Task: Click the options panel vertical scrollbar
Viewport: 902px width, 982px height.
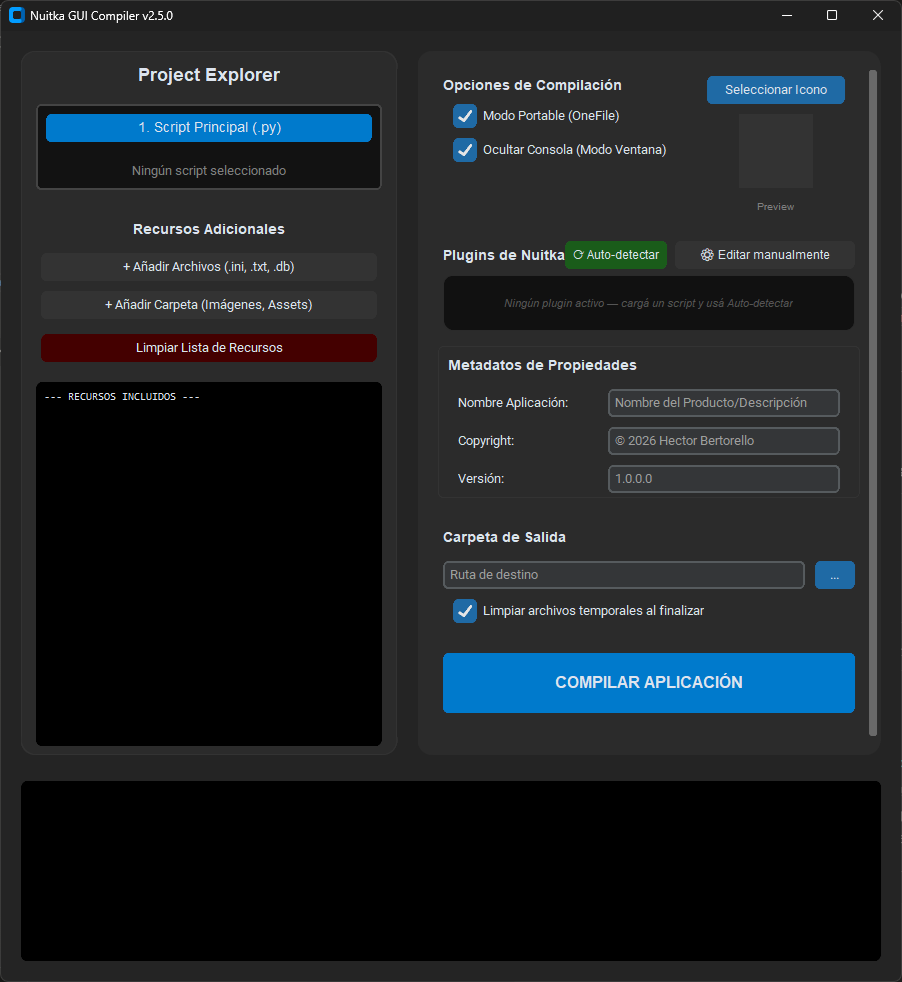Action: click(x=873, y=403)
